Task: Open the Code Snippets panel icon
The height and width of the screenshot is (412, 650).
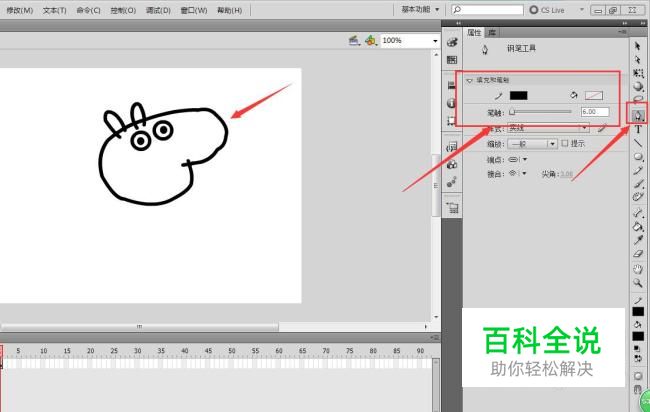Action: pos(452,147)
